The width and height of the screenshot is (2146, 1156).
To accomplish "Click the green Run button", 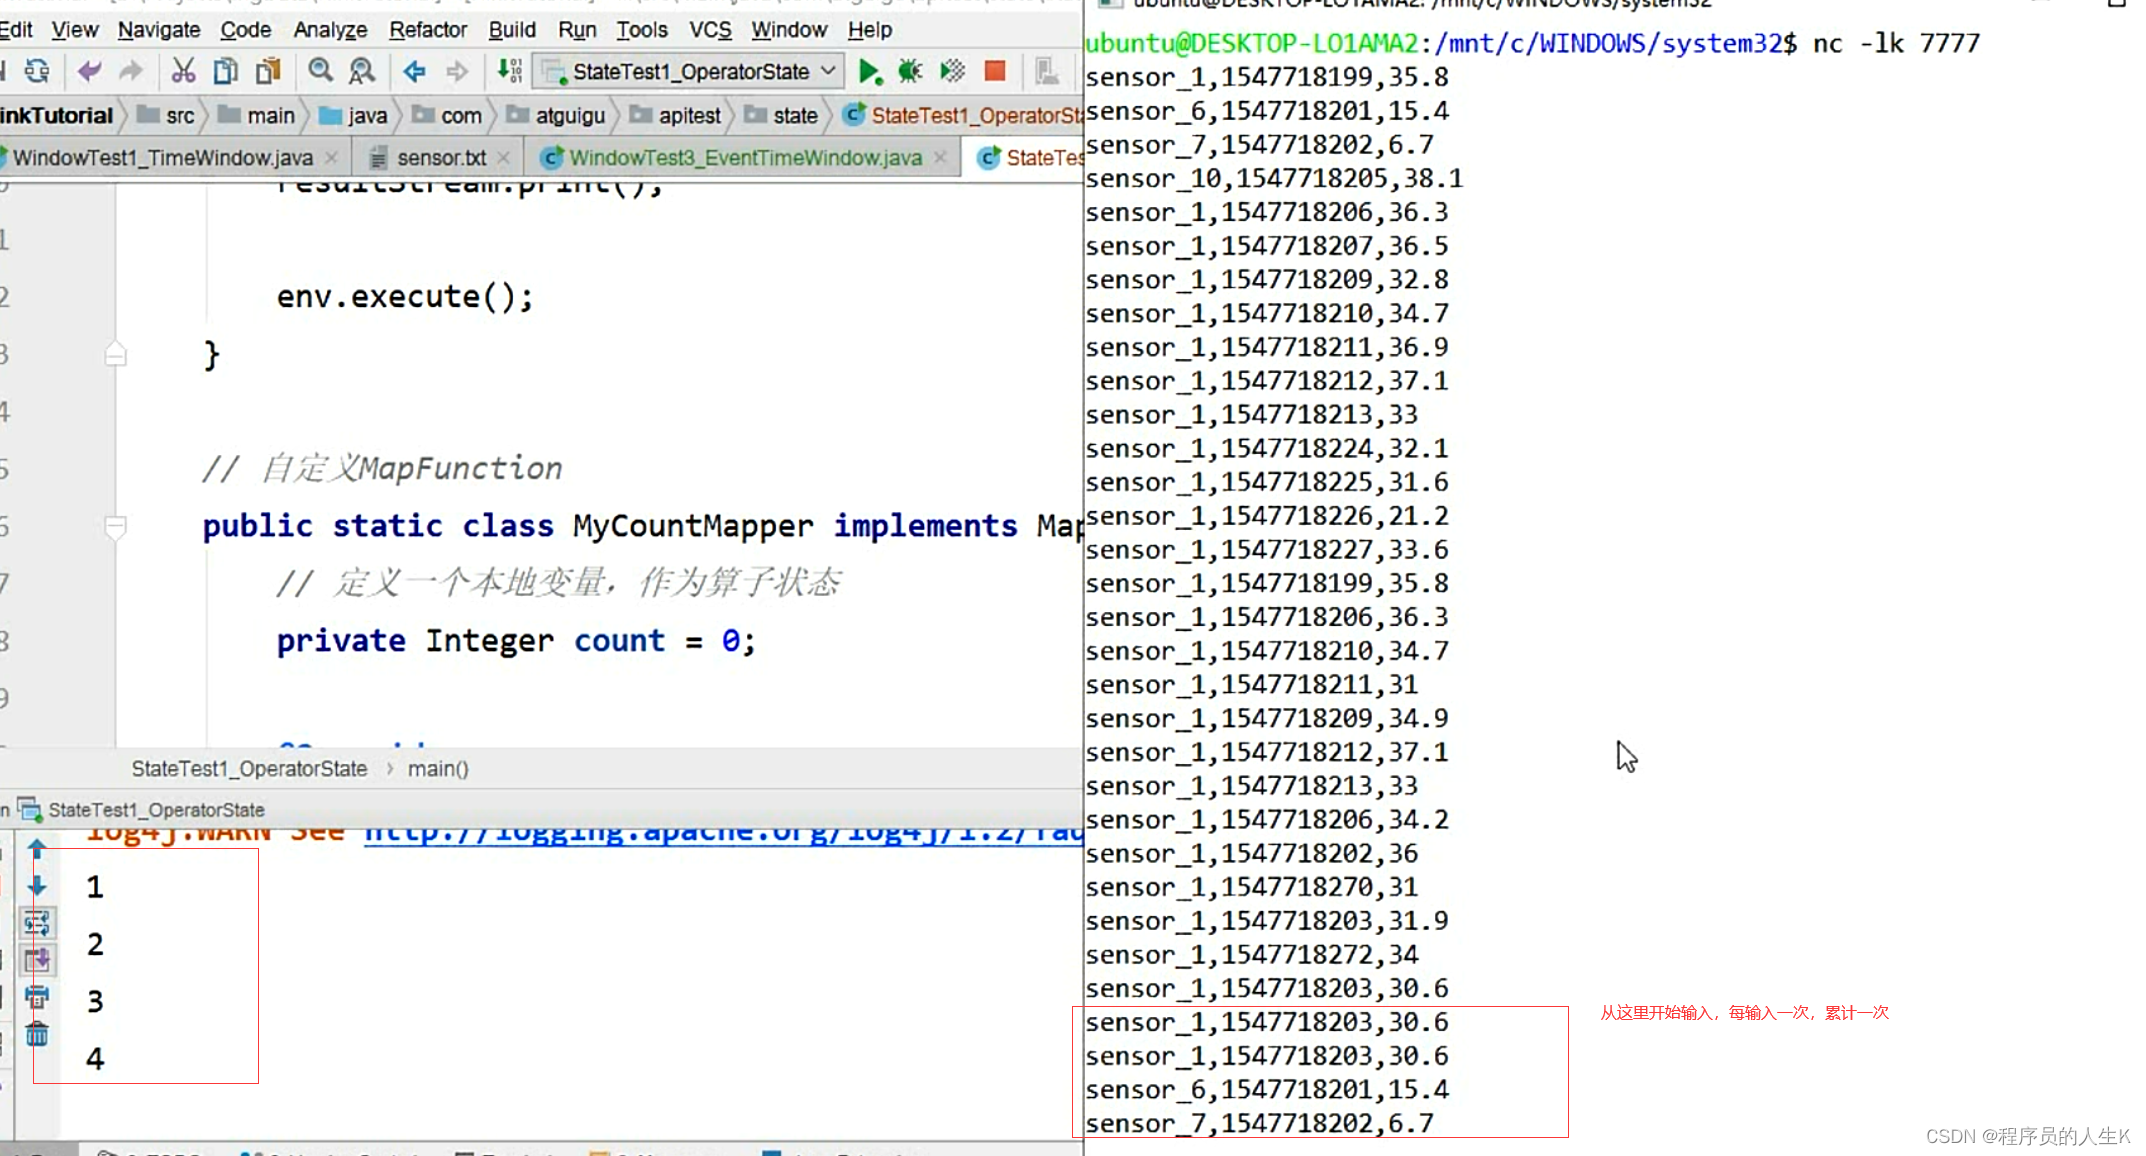I will point(869,71).
